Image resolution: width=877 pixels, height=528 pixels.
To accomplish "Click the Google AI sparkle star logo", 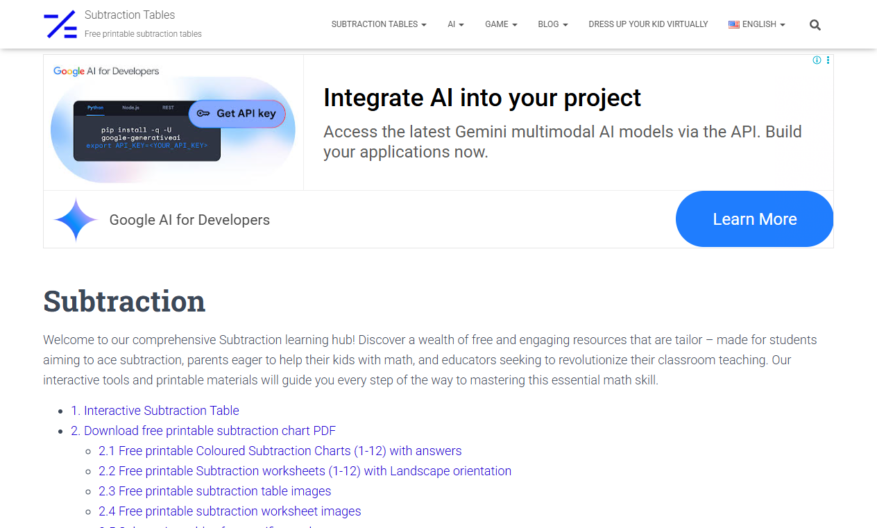I will [x=76, y=219].
